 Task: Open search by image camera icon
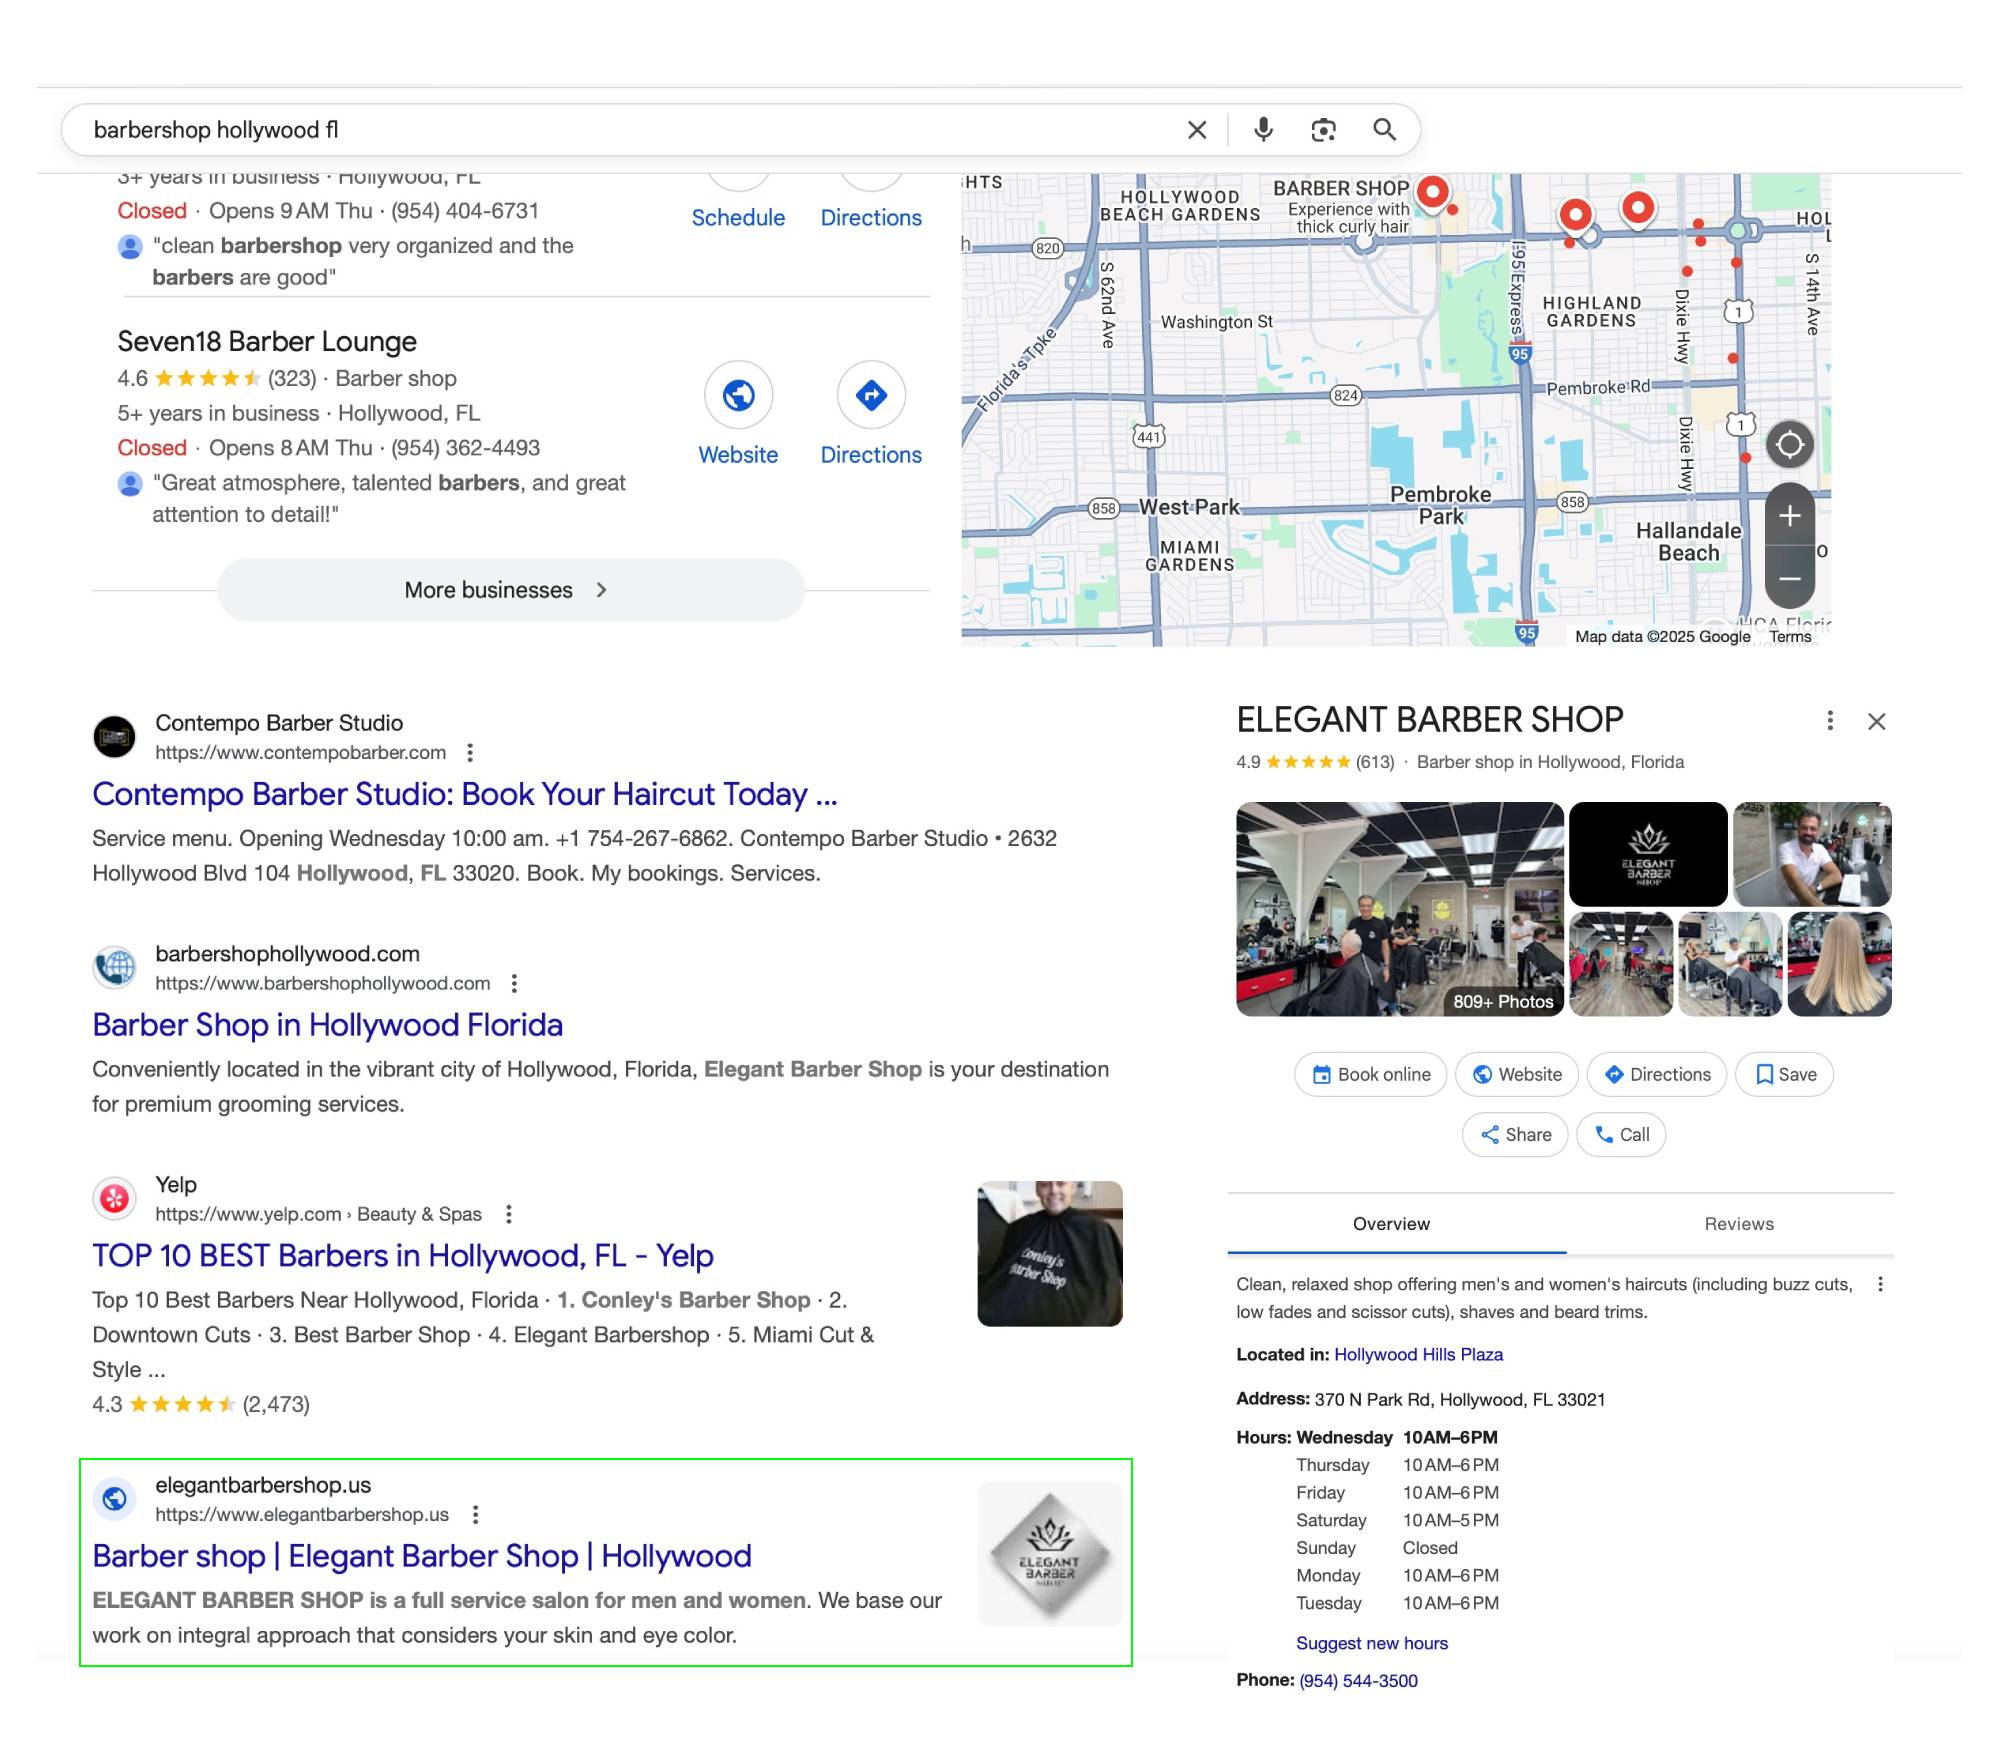[x=1323, y=130]
